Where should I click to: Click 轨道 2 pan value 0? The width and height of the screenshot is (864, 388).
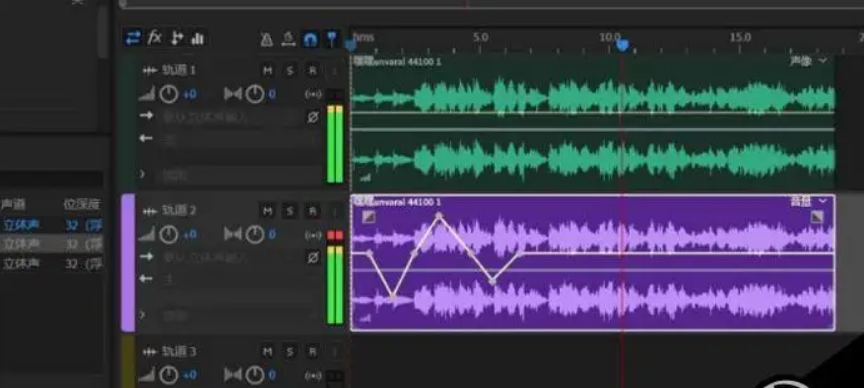[272, 235]
